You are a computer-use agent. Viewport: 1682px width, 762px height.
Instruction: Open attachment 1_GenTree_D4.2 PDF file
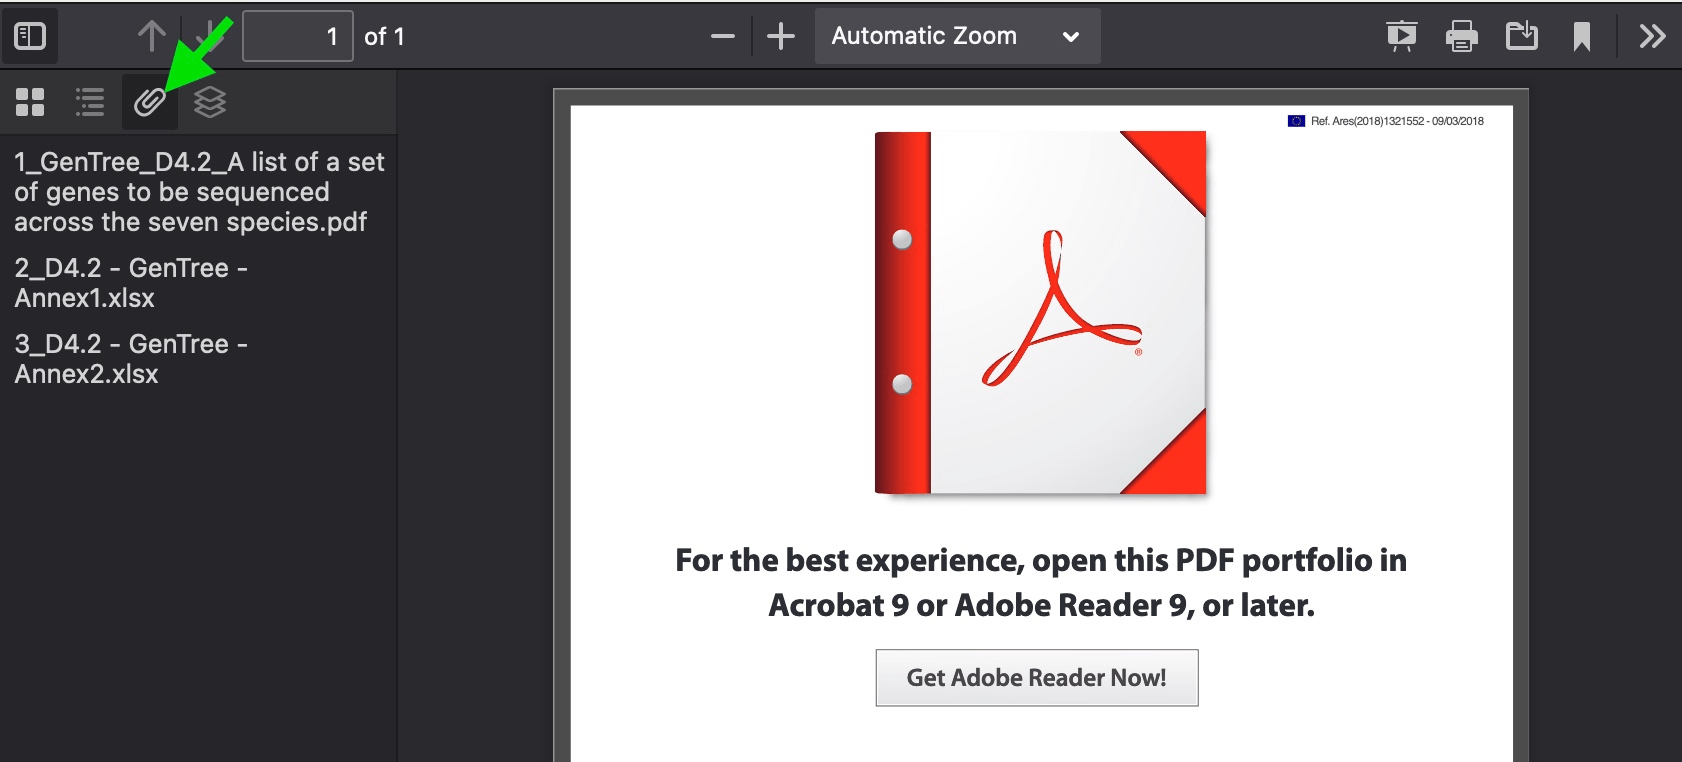point(199,192)
